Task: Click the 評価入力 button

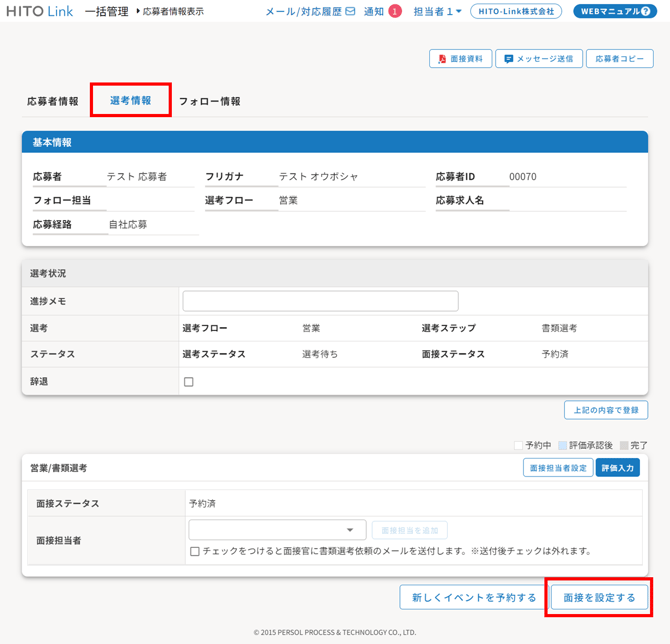Action: 617,468
